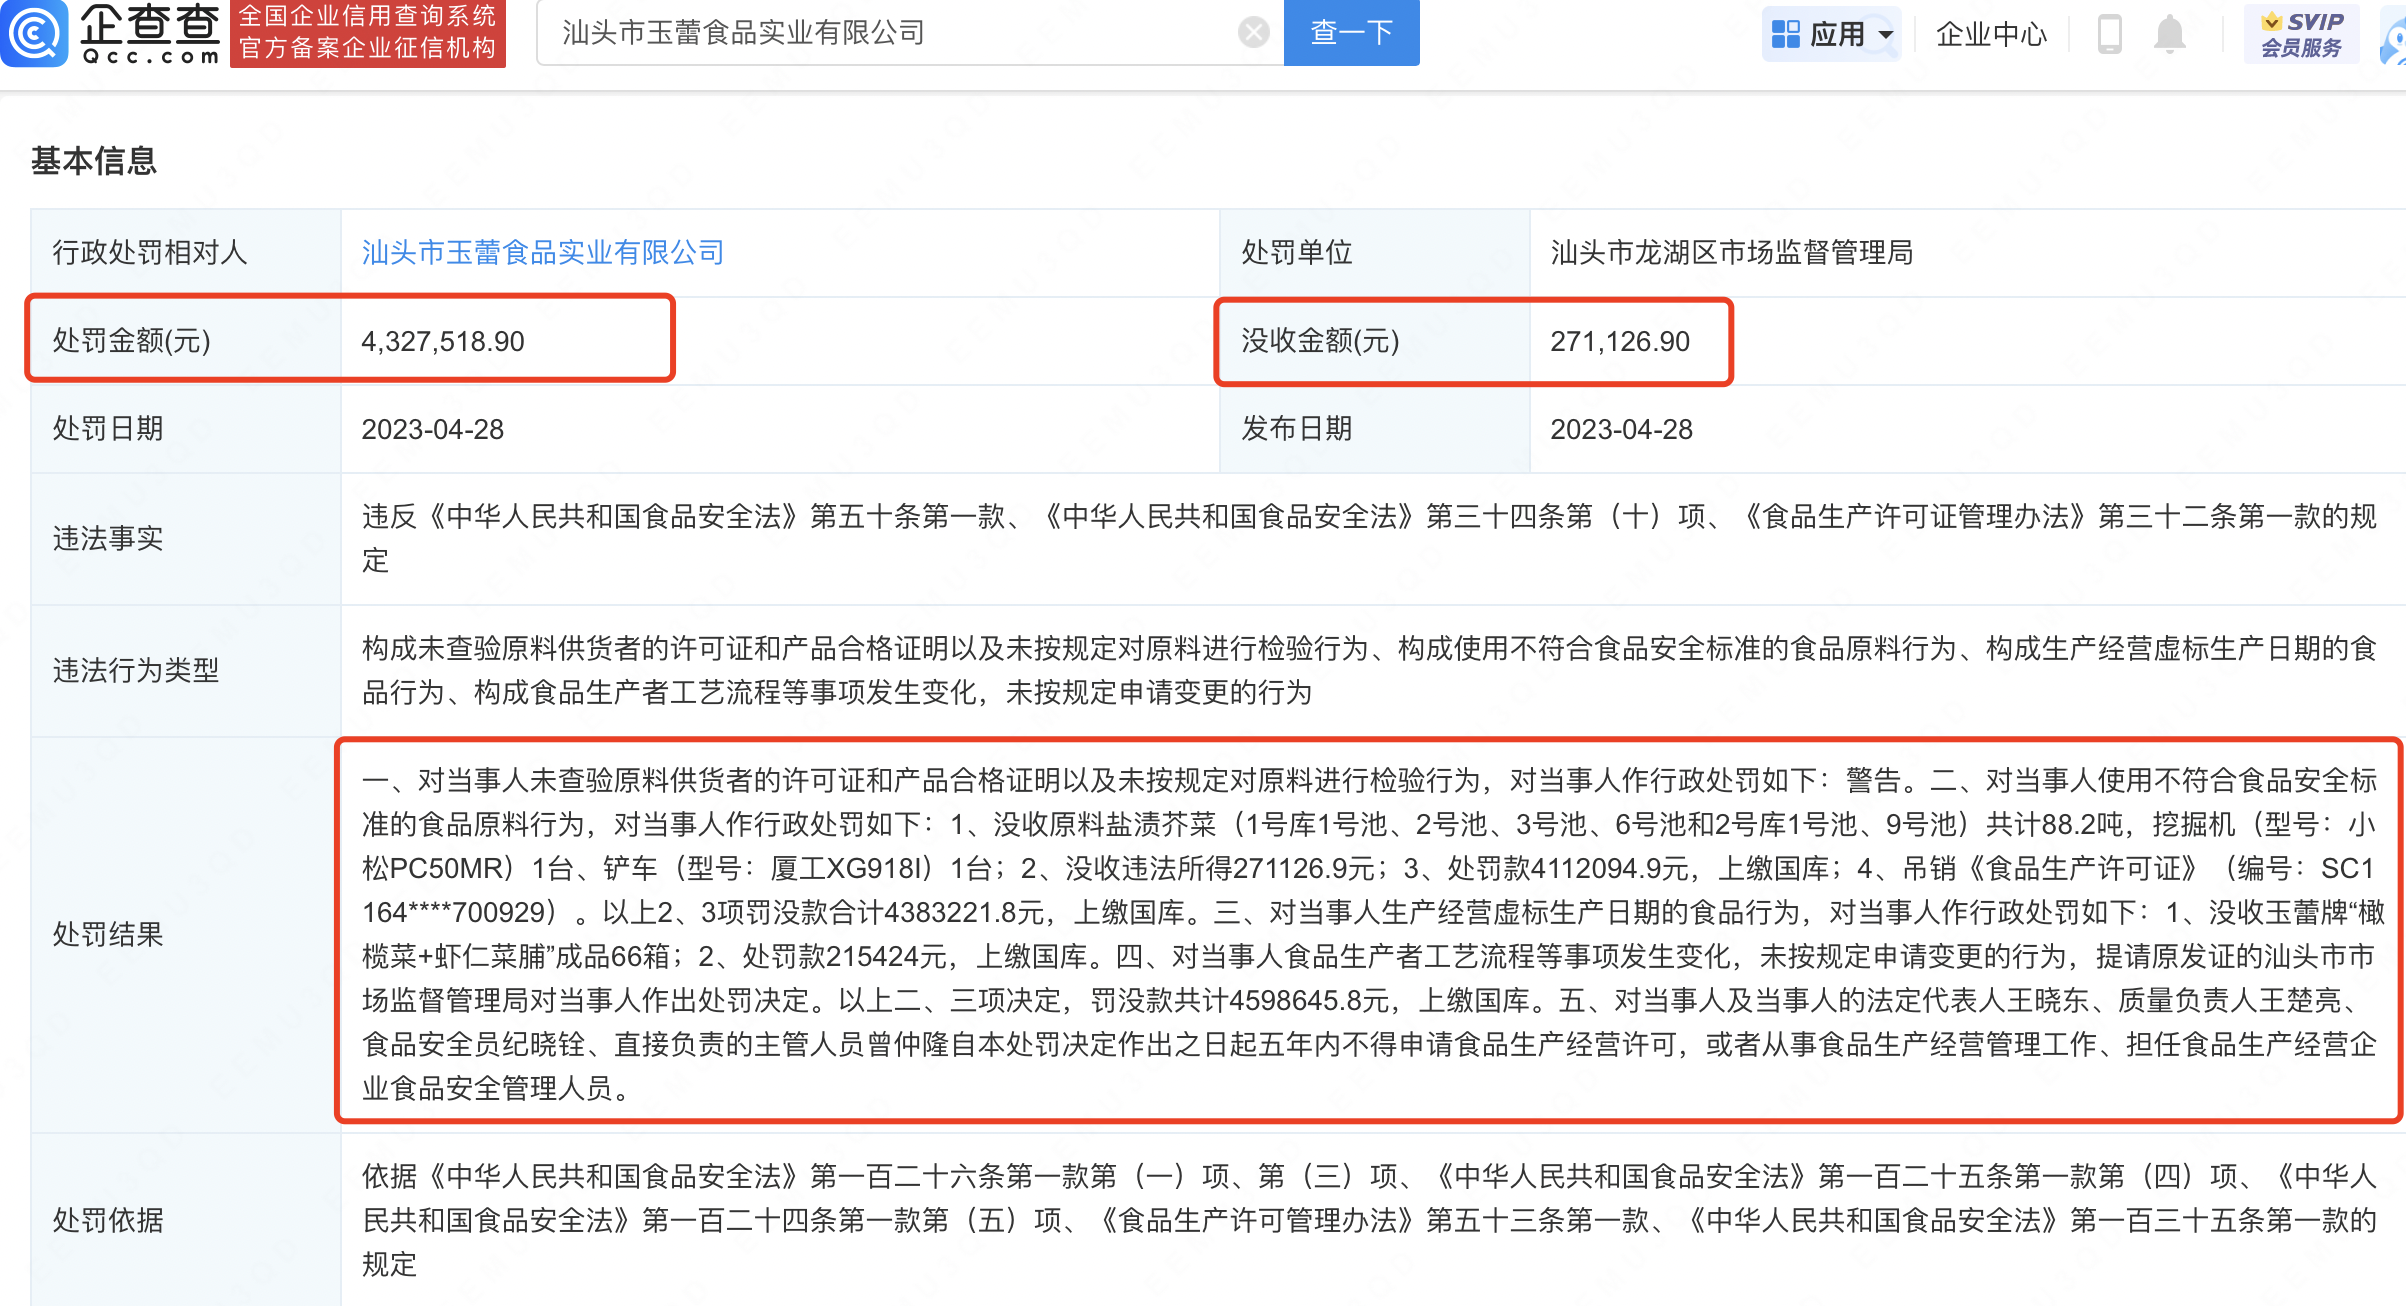Click the 处罚单位 label cell

pos(1374,253)
